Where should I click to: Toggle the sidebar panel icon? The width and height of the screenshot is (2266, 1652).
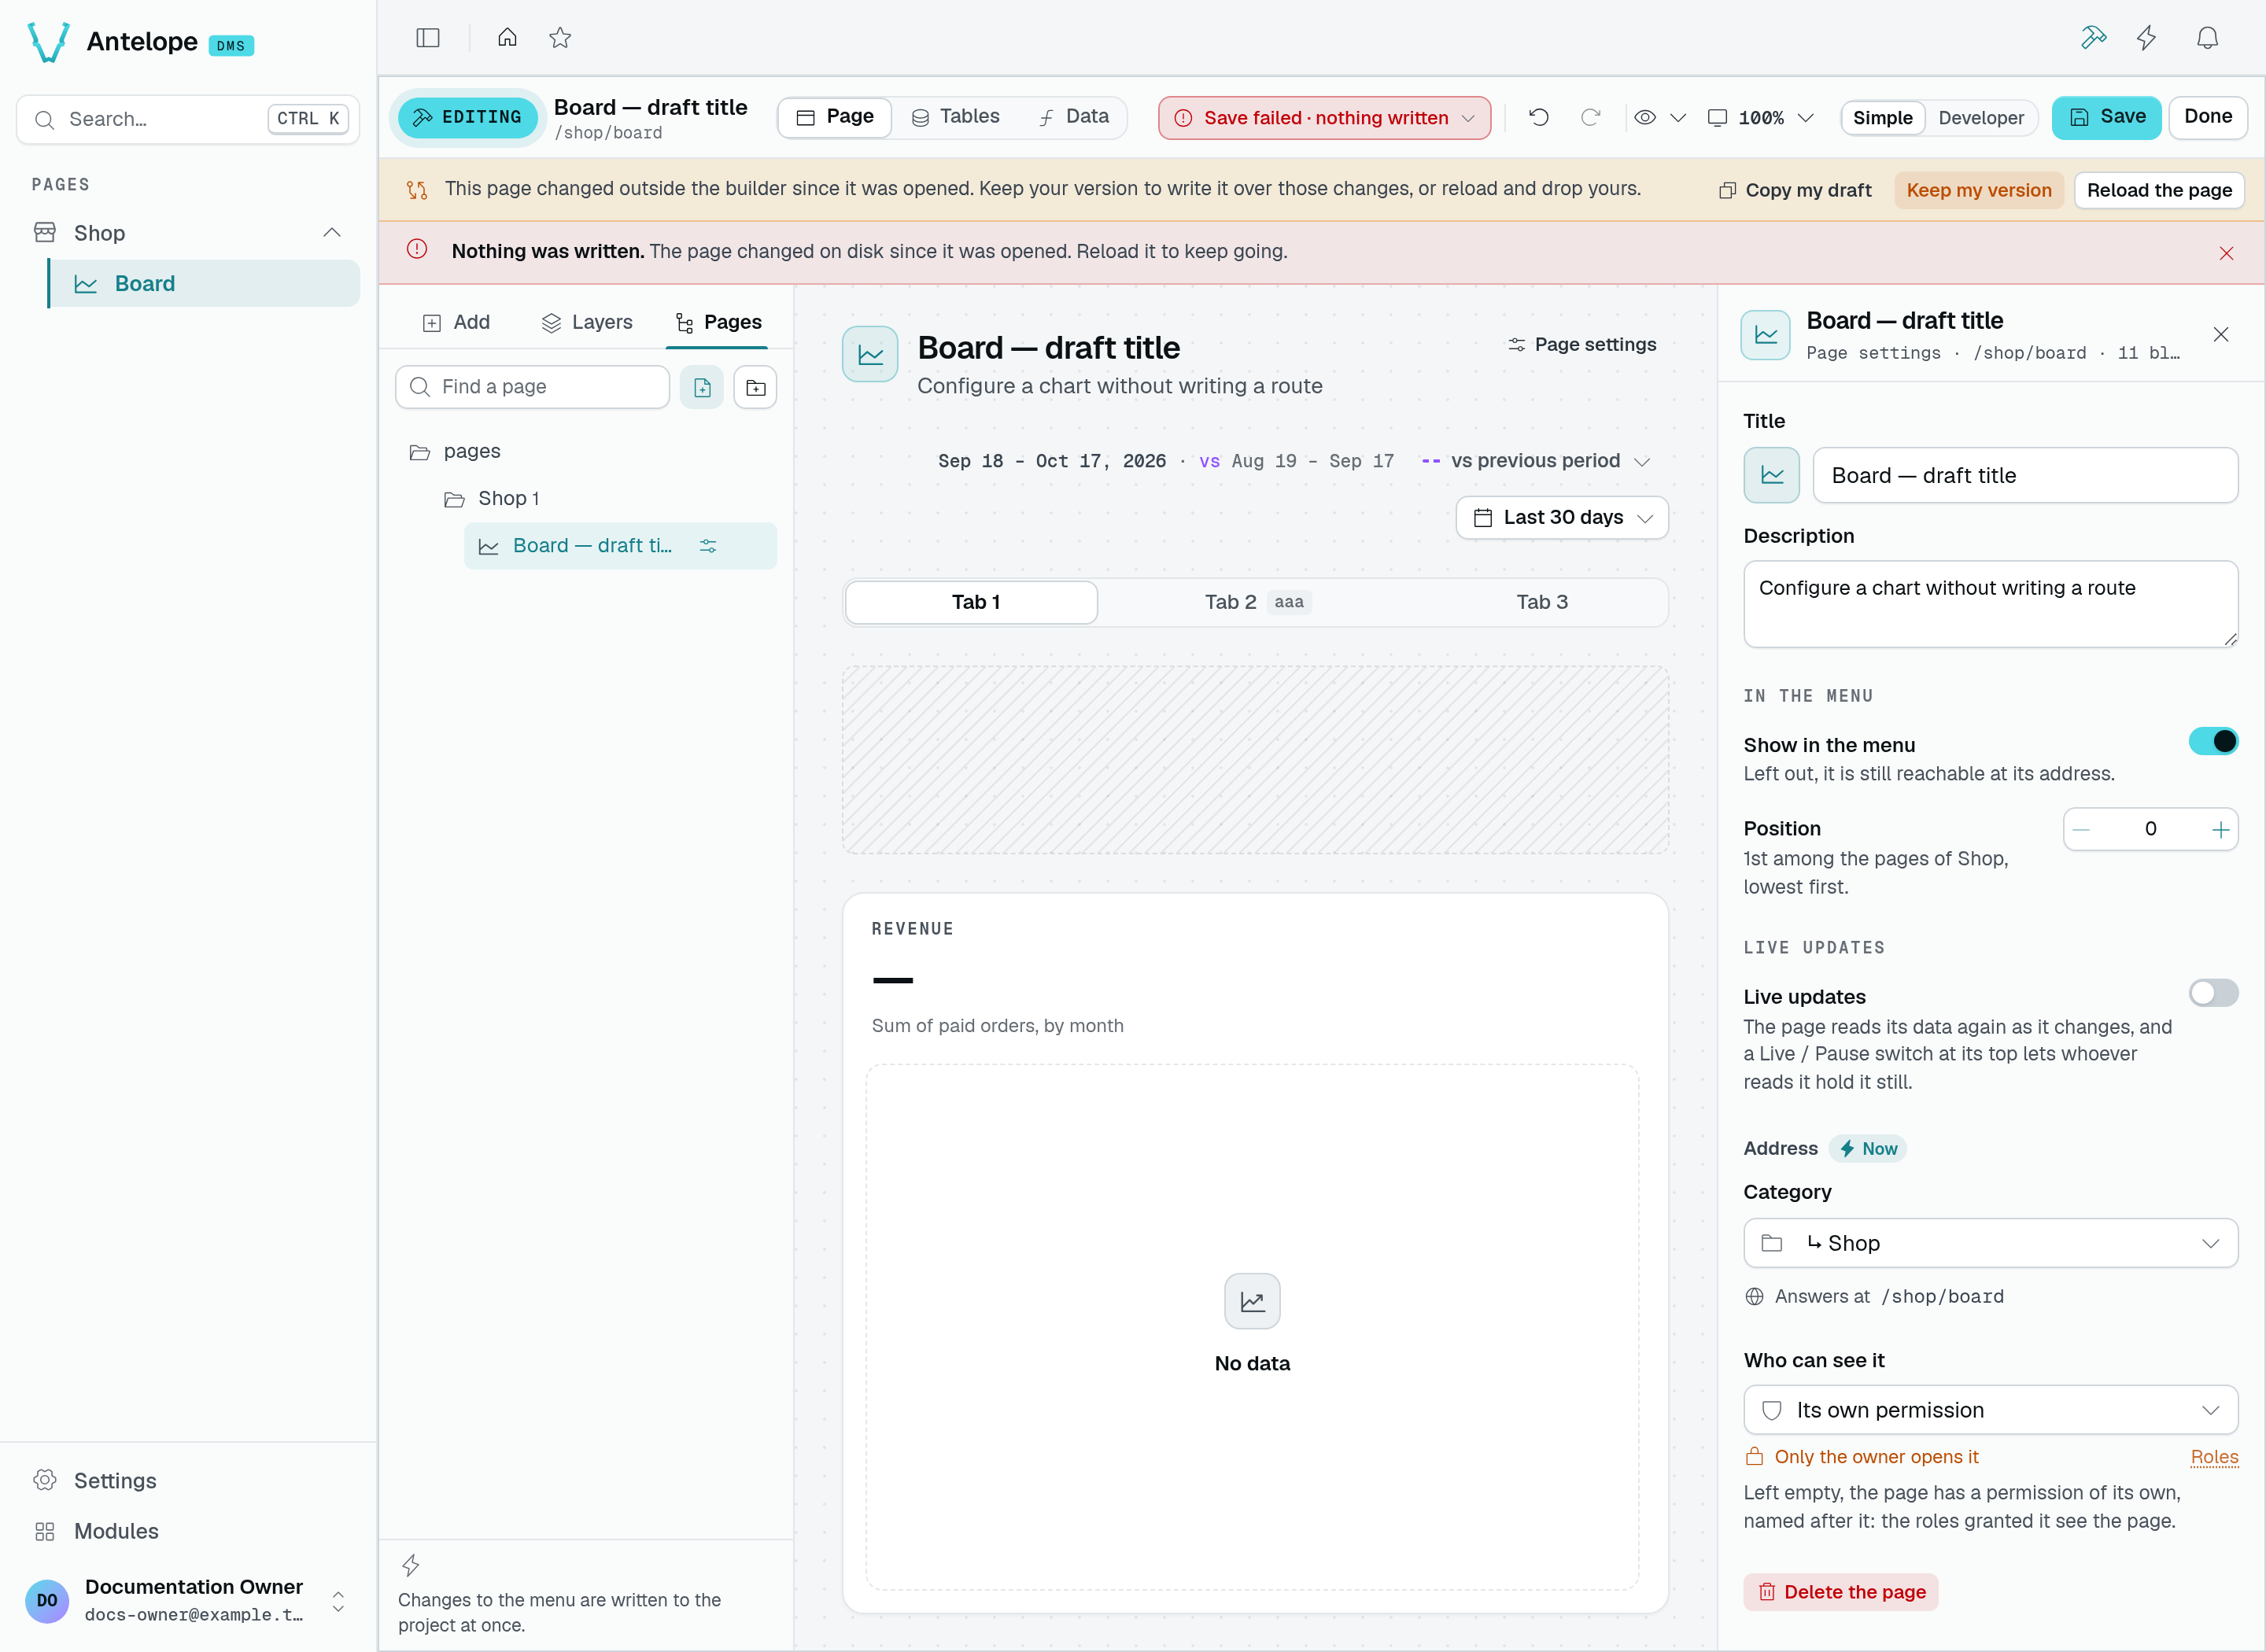pyautogui.click(x=428, y=38)
